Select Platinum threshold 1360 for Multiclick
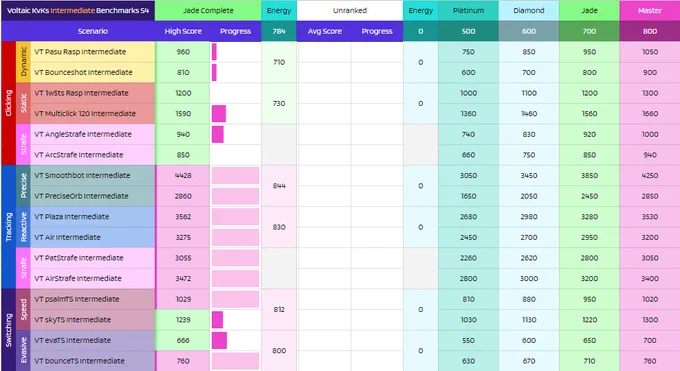 coord(468,114)
